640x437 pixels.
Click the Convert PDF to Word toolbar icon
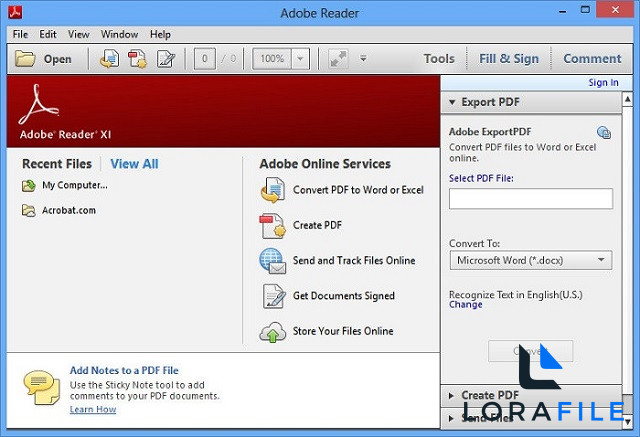(109, 59)
